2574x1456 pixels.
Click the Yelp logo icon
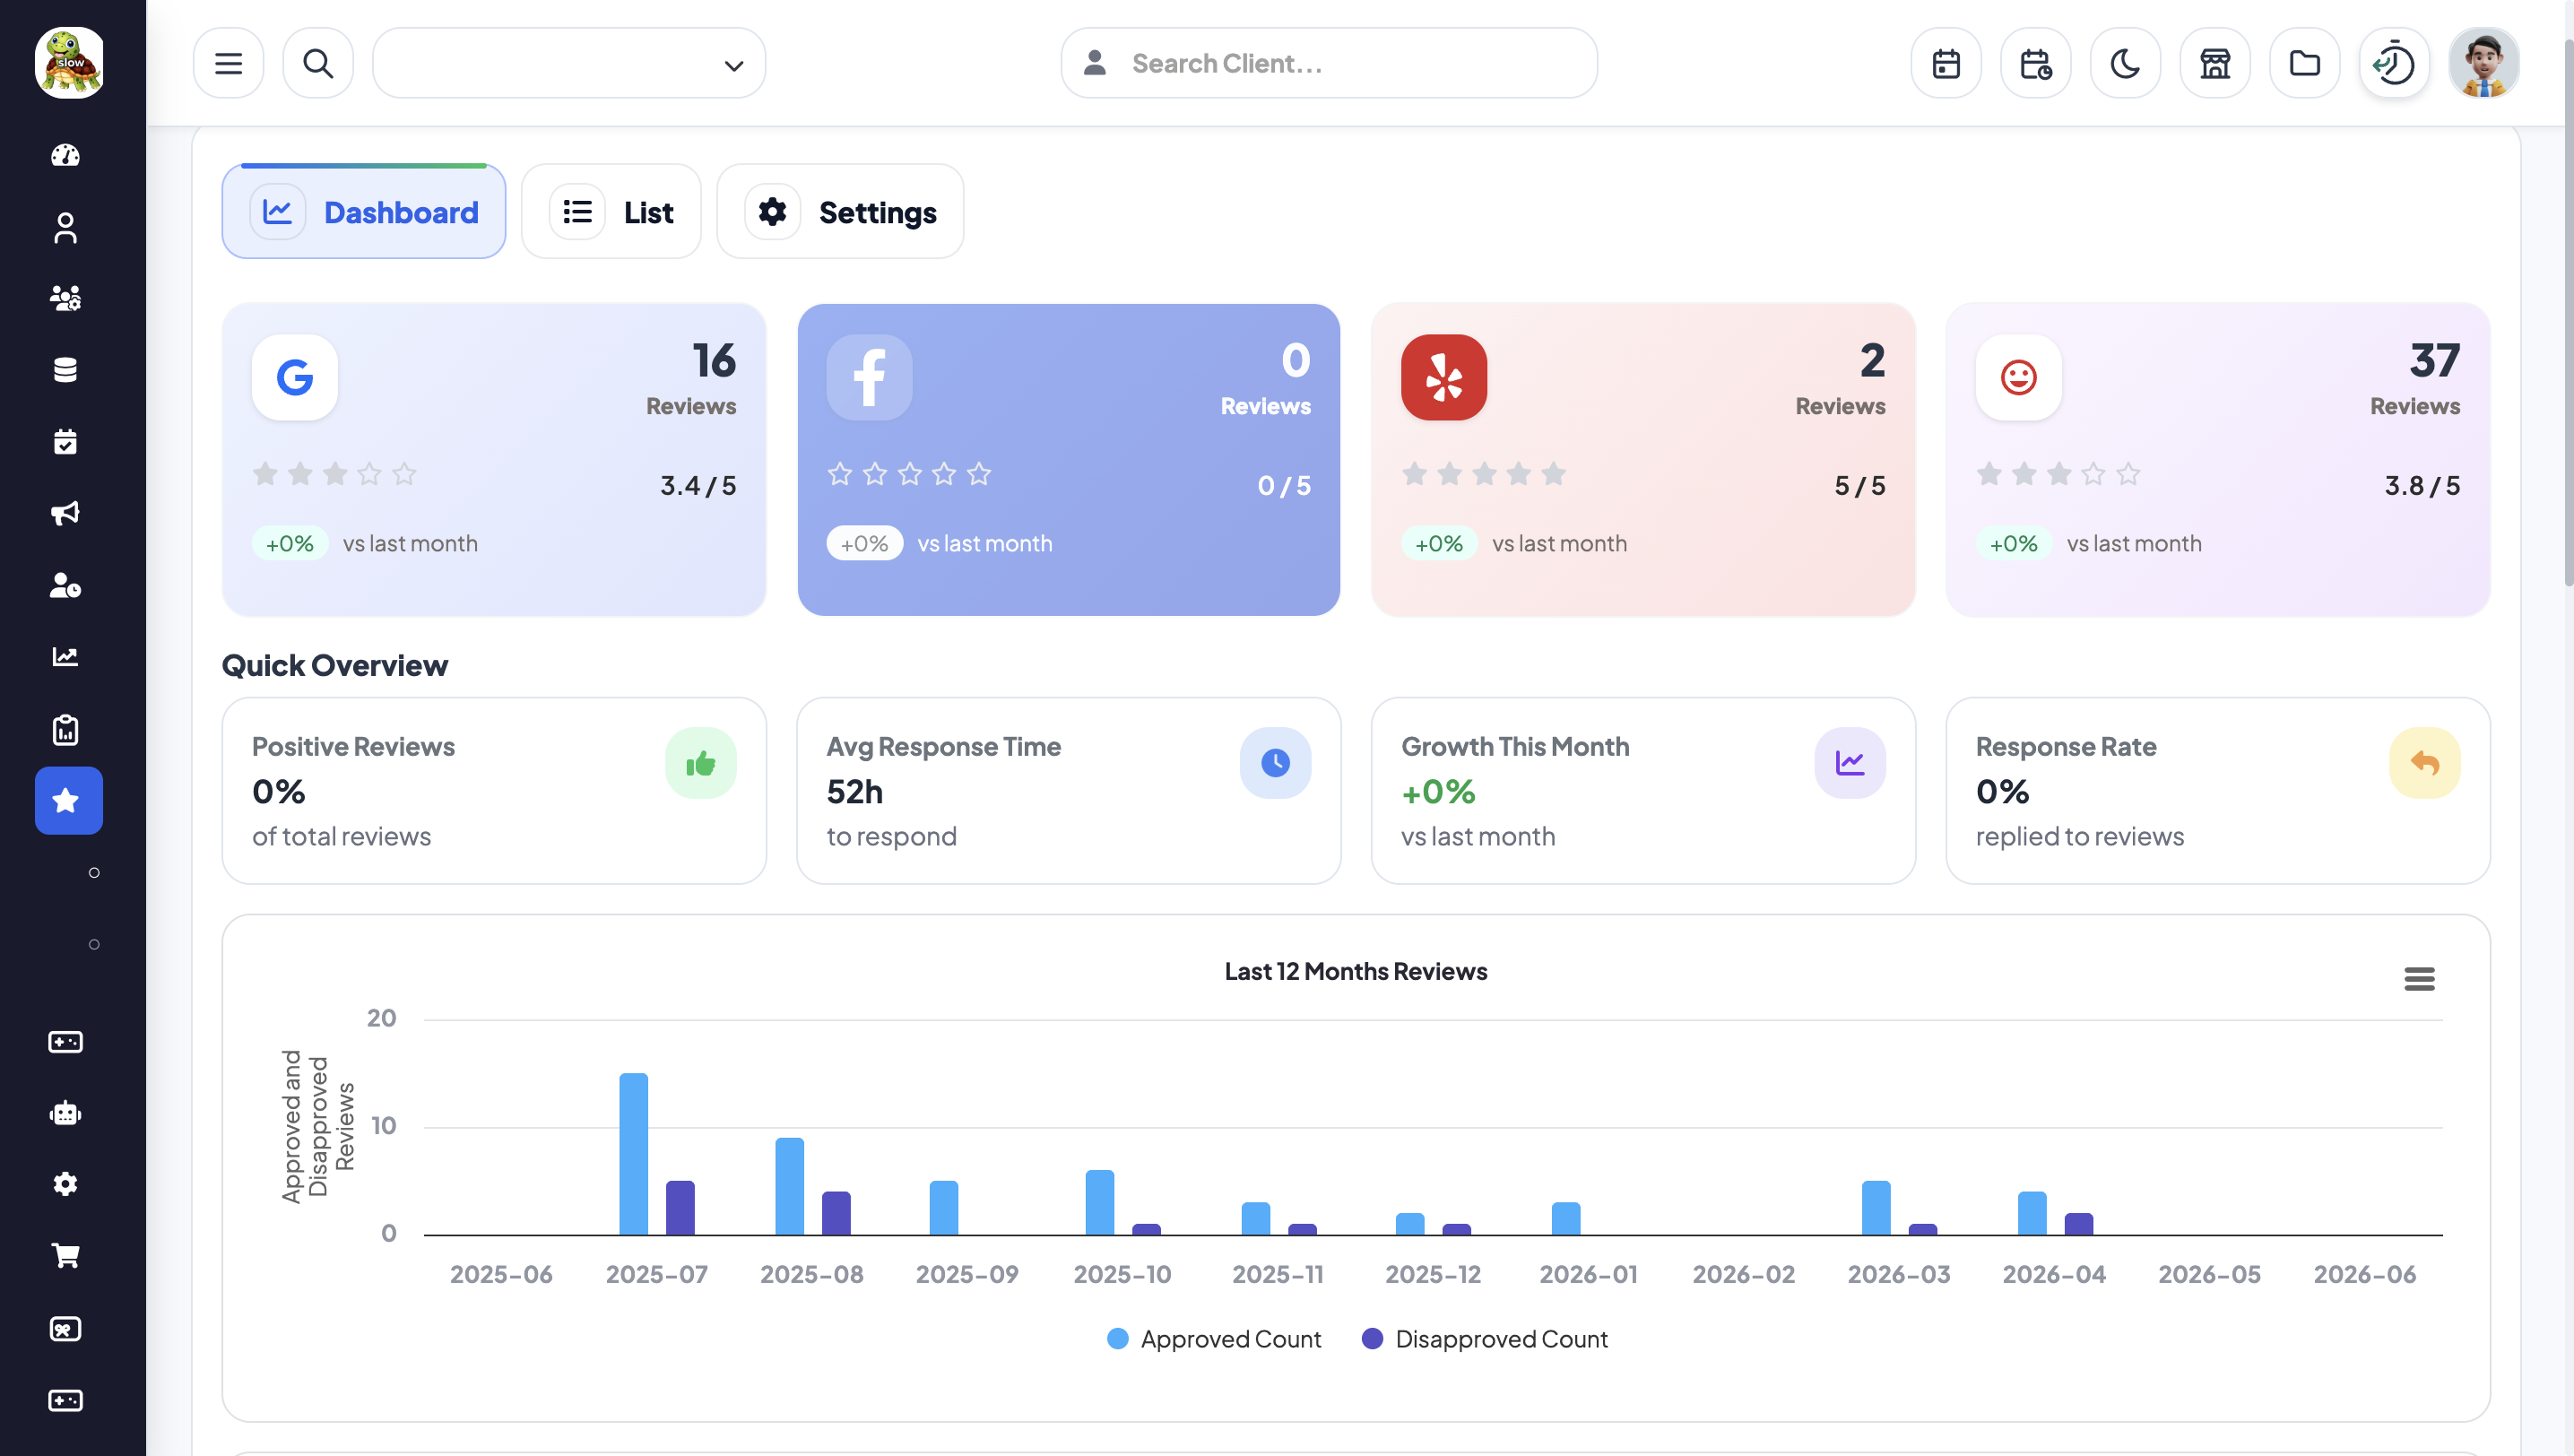coord(1444,377)
